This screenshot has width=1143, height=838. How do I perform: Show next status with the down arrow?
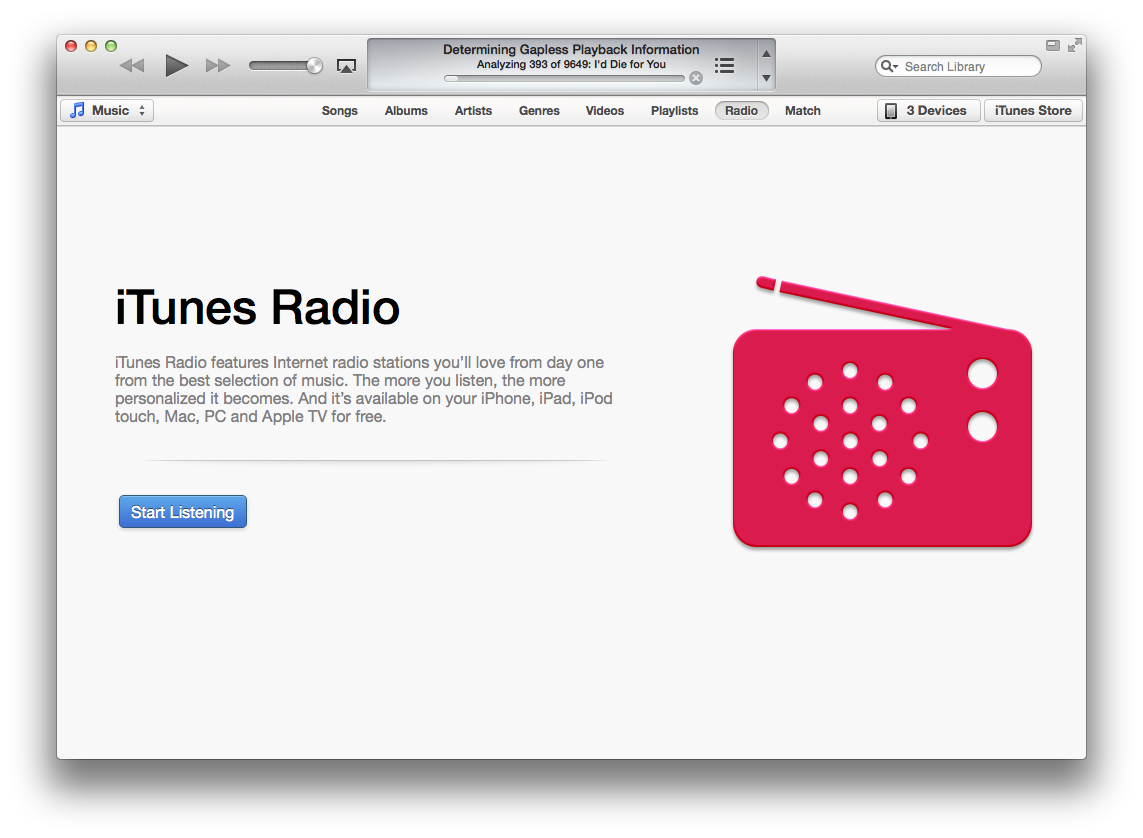click(x=766, y=78)
